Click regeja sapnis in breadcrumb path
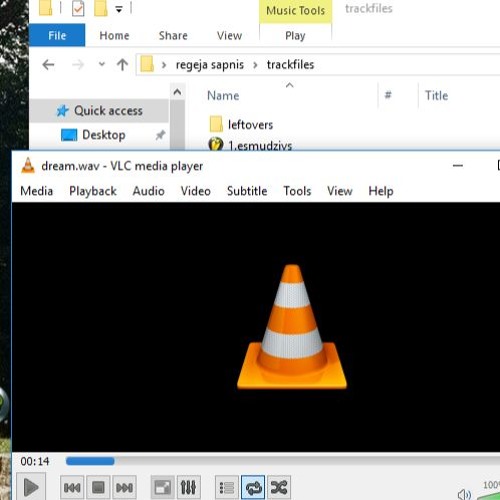The image size is (500, 500). pyautogui.click(x=210, y=65)
